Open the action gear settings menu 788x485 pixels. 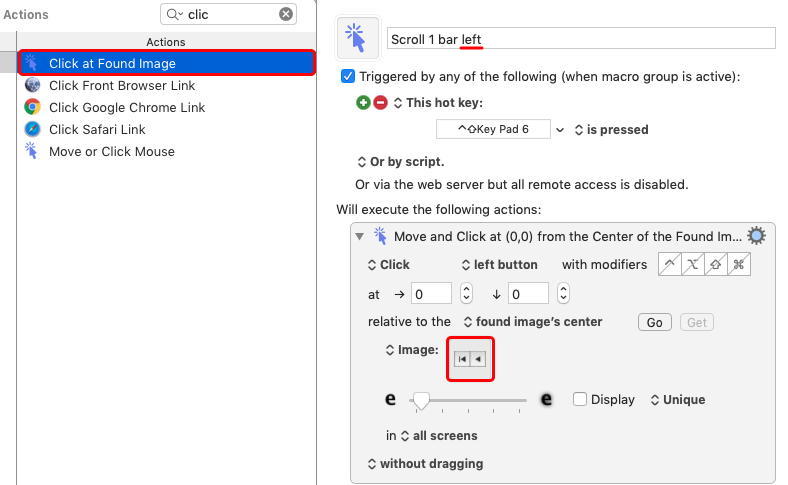click(757, 236)
